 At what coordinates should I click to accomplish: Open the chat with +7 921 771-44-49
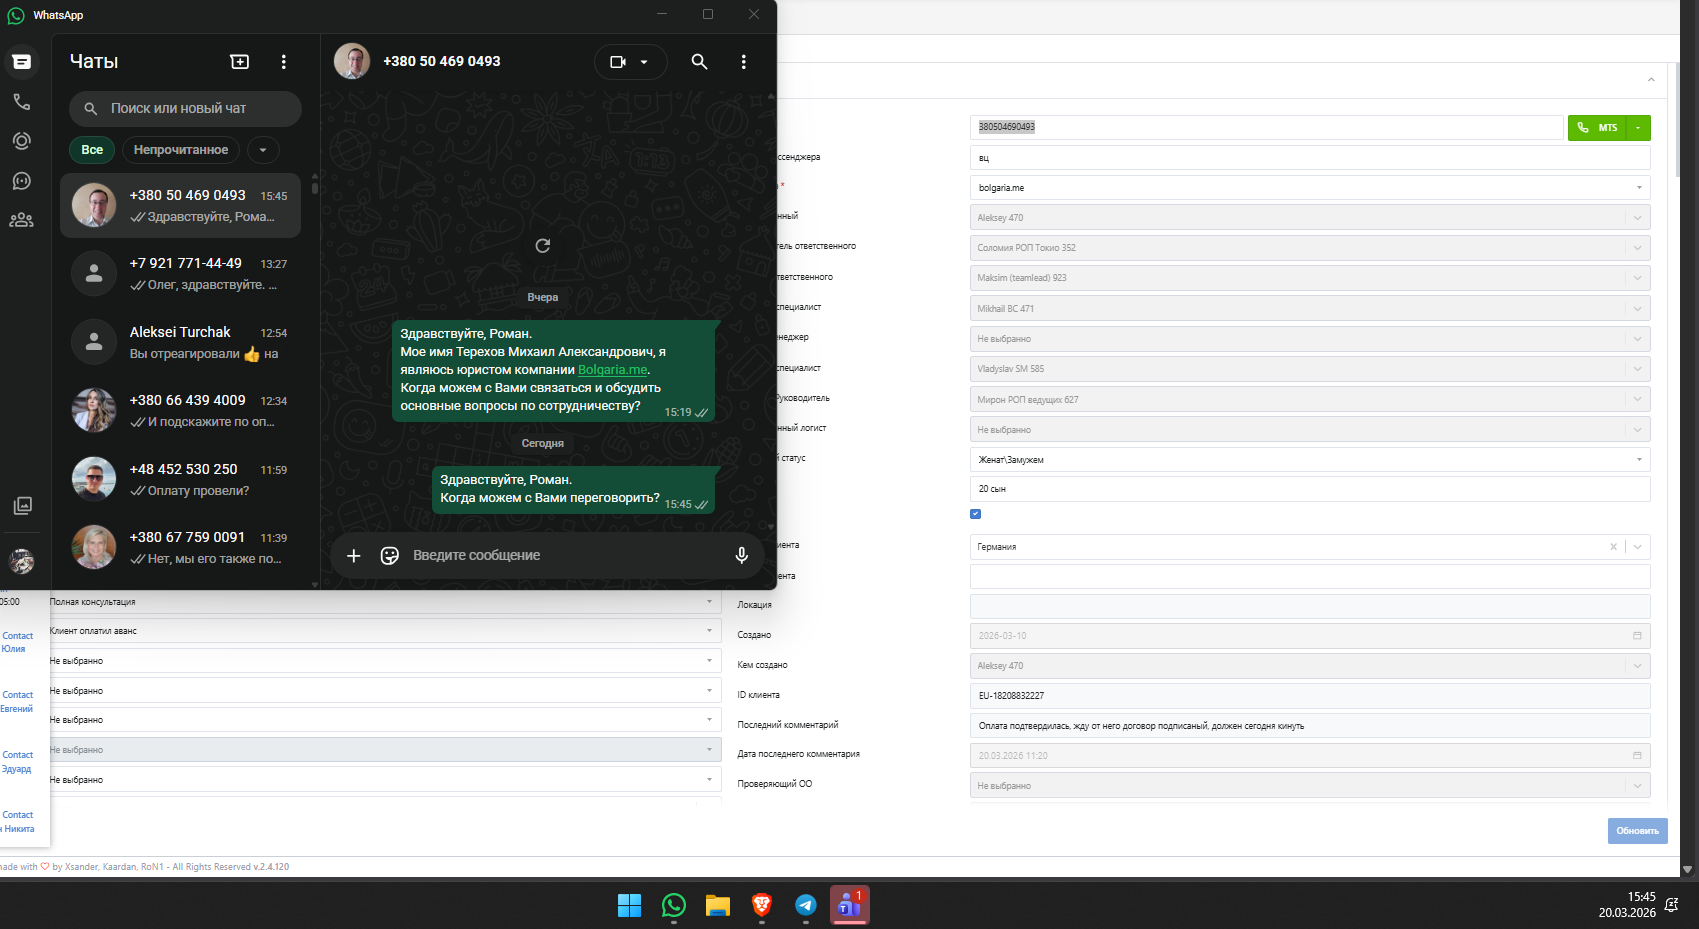tap(180, 273)
